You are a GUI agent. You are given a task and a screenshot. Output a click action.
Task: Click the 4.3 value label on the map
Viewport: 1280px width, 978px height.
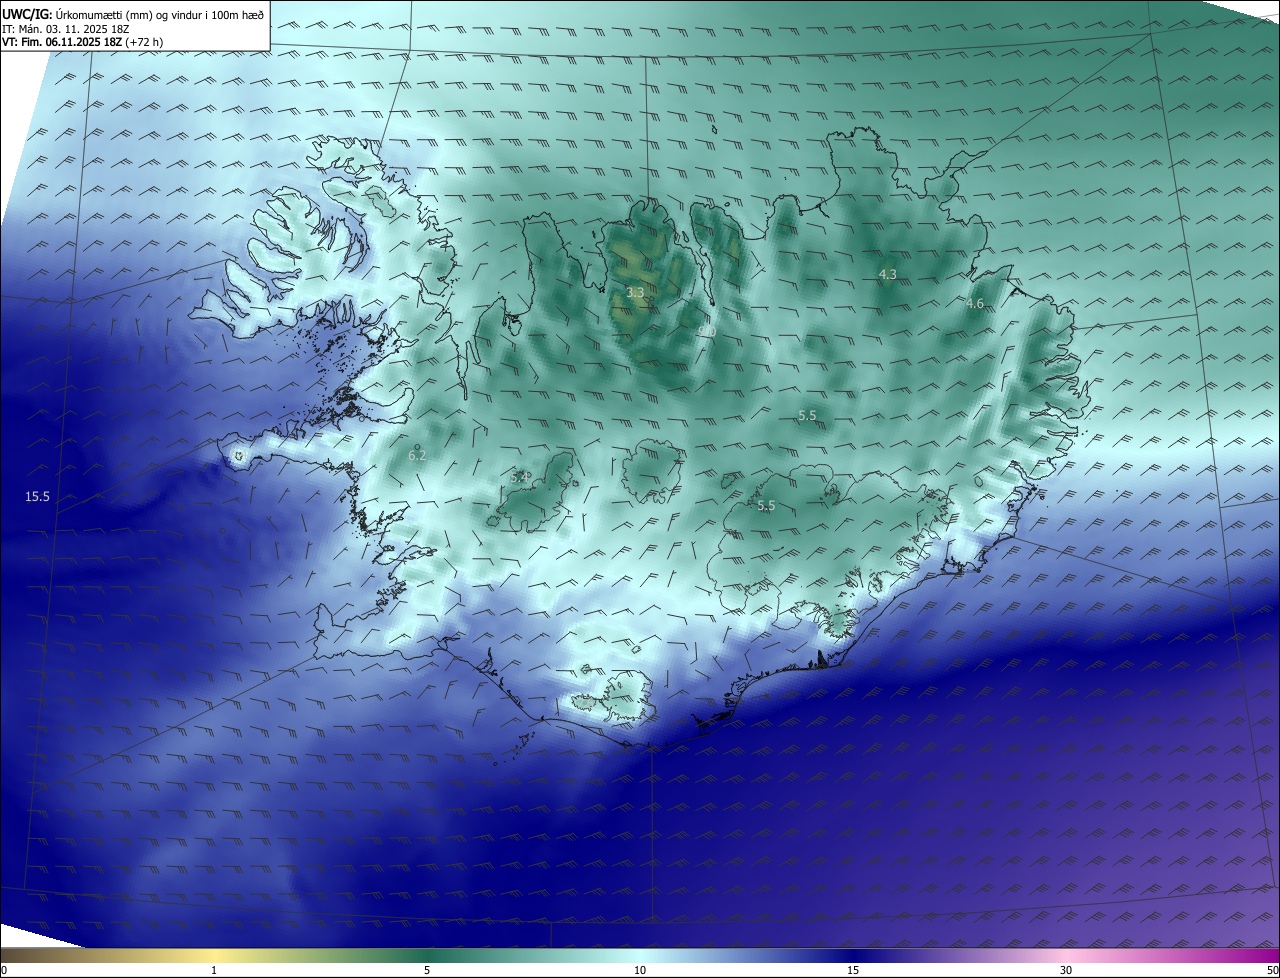(887, 274)
